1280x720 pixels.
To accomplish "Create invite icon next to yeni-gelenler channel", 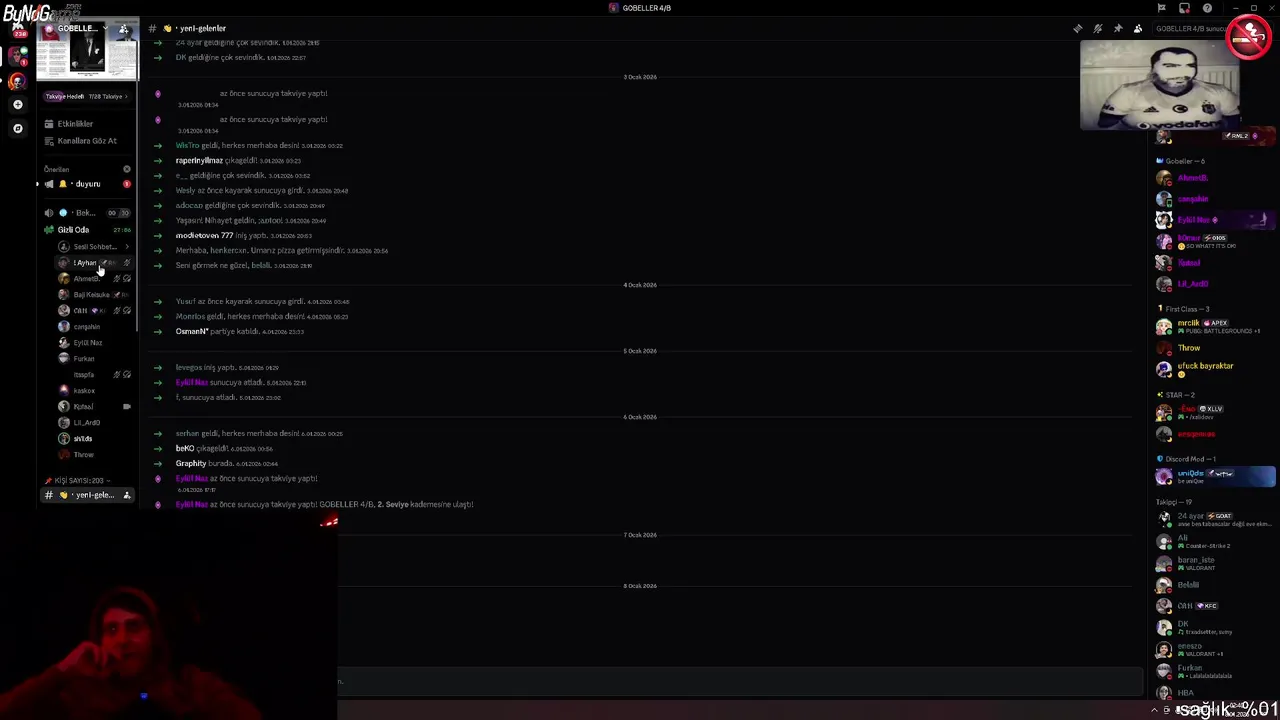I will coord(126,495).
